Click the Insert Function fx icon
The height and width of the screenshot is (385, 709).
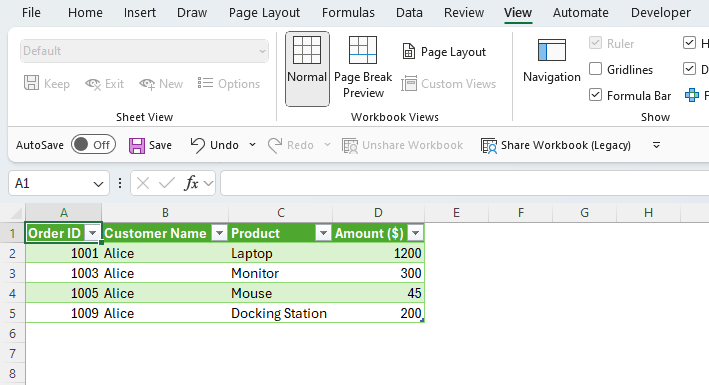[191, 183]
